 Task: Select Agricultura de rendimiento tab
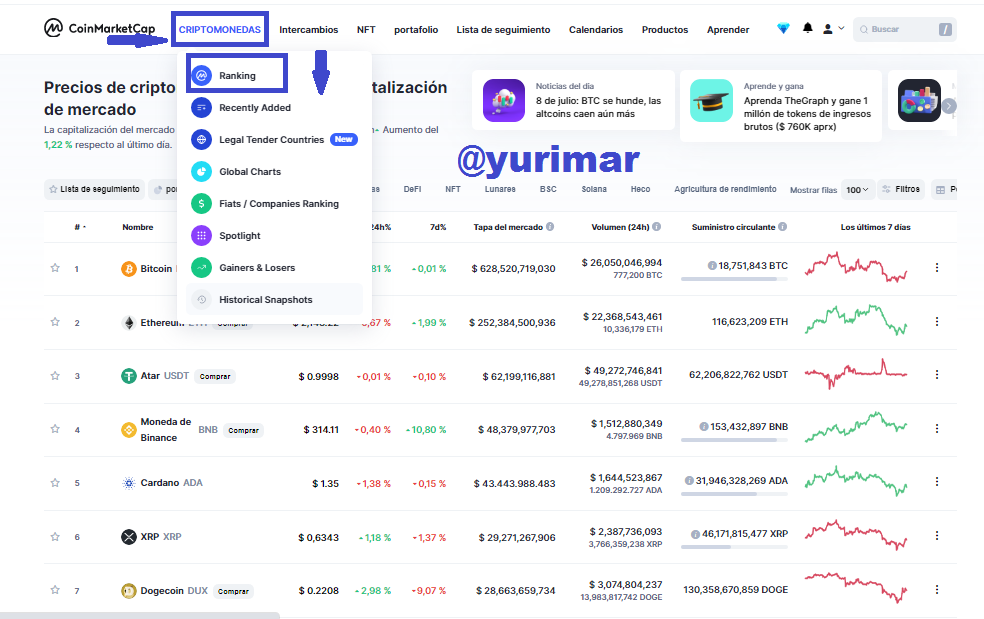[x=725, y=189]
